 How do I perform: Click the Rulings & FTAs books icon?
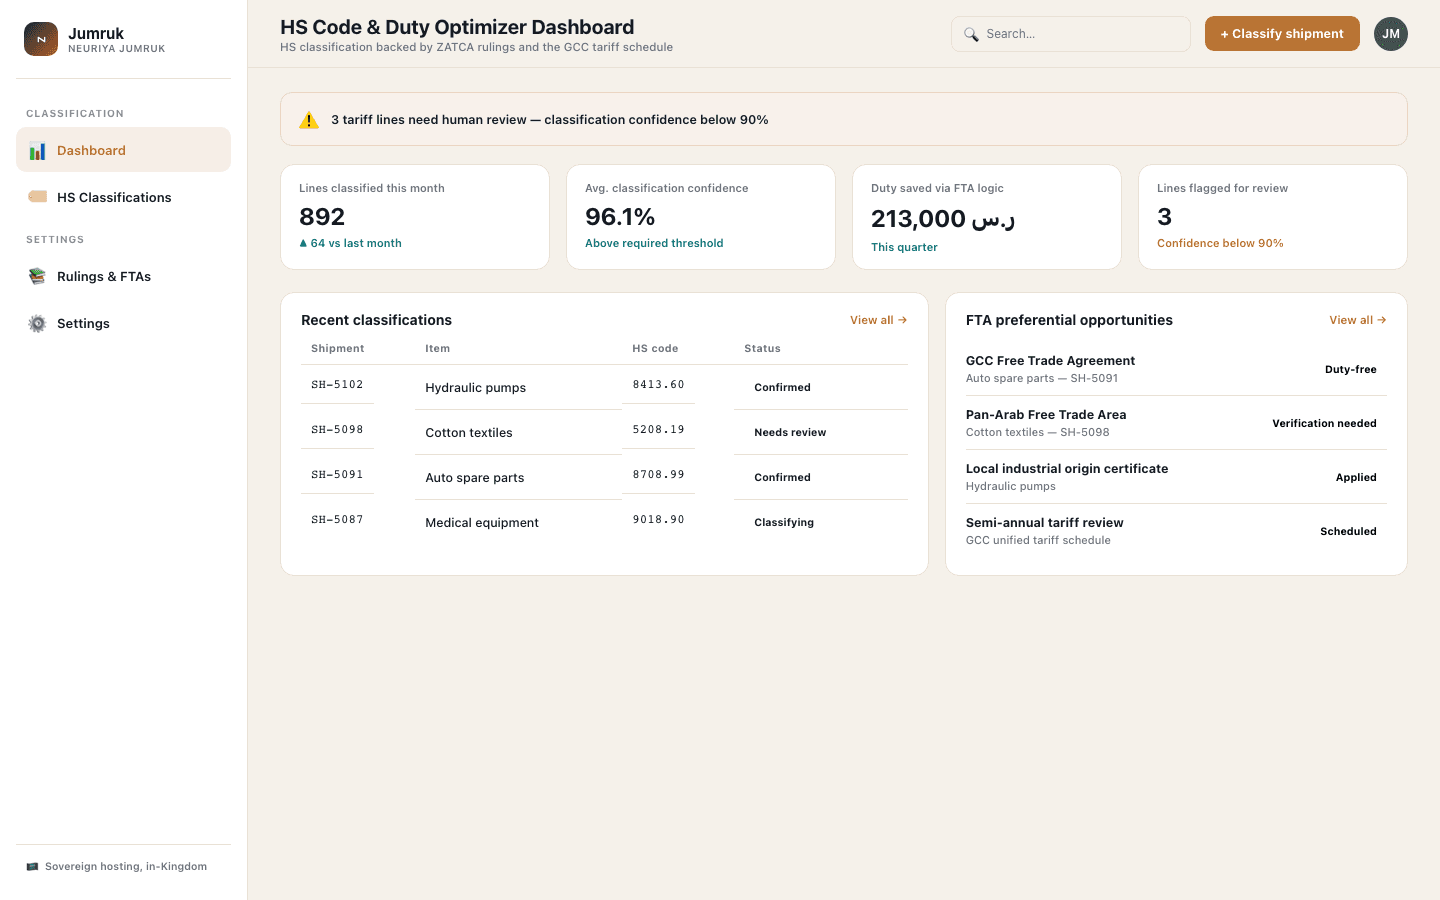point(37,276)
